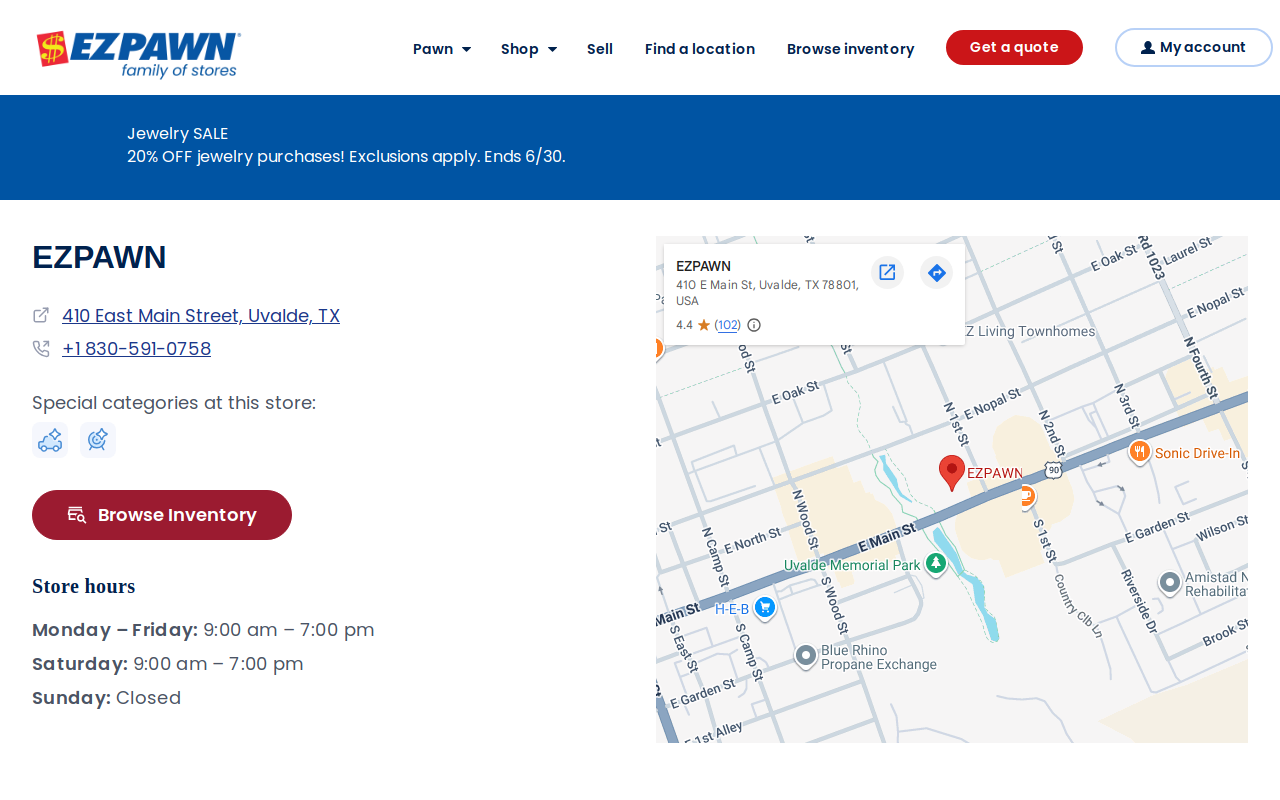This screenshot has width=1280, height=800.
Task: Select the Uvalde Memorial Park marker
Action: (936, 564)
